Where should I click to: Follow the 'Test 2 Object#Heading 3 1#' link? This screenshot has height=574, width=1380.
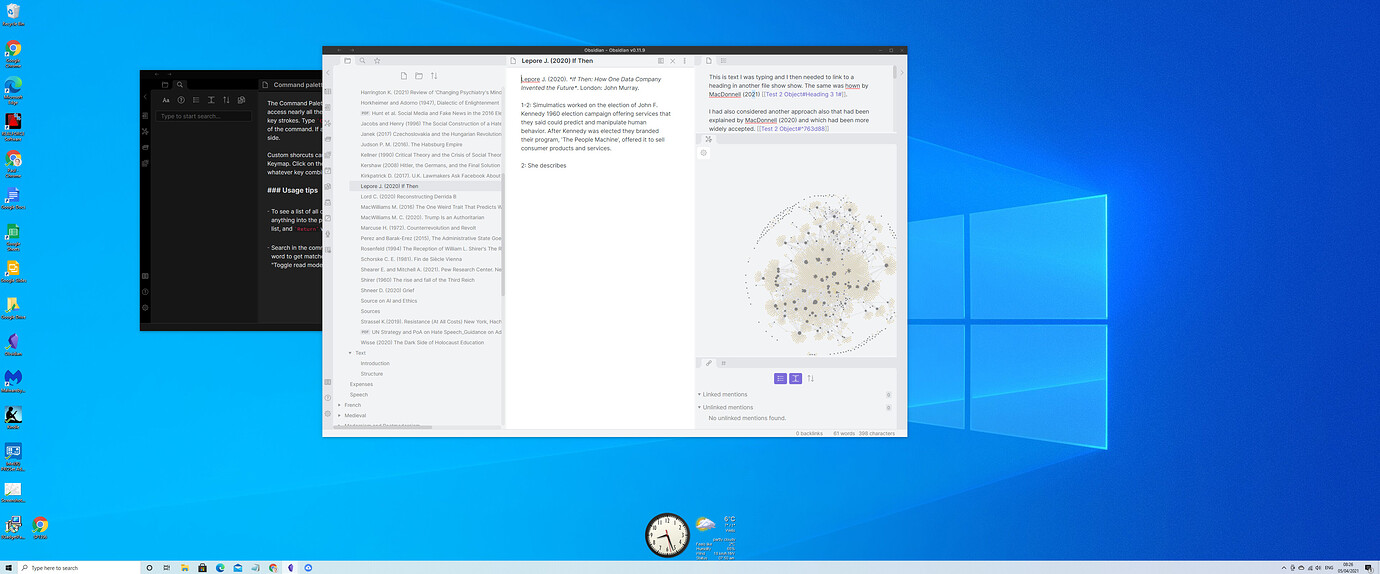(804, 94)
